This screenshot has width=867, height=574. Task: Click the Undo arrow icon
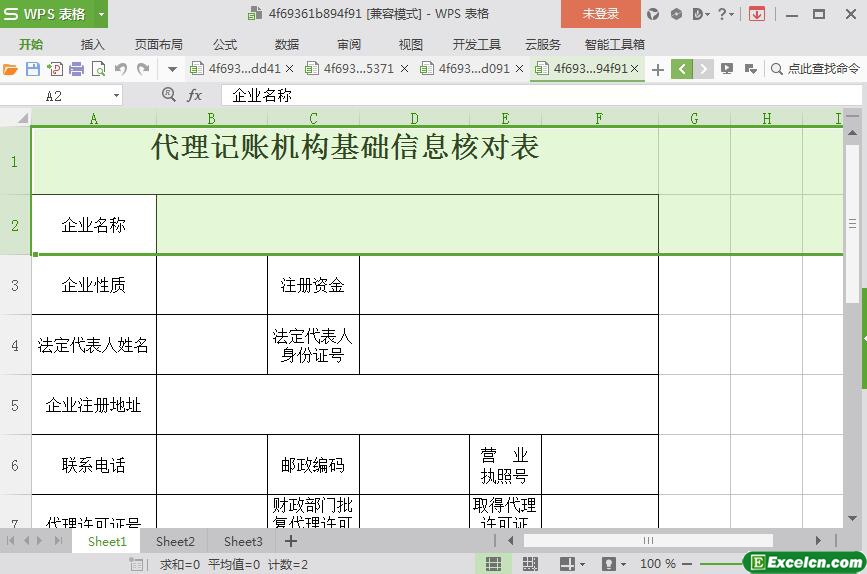pos(121,69)
